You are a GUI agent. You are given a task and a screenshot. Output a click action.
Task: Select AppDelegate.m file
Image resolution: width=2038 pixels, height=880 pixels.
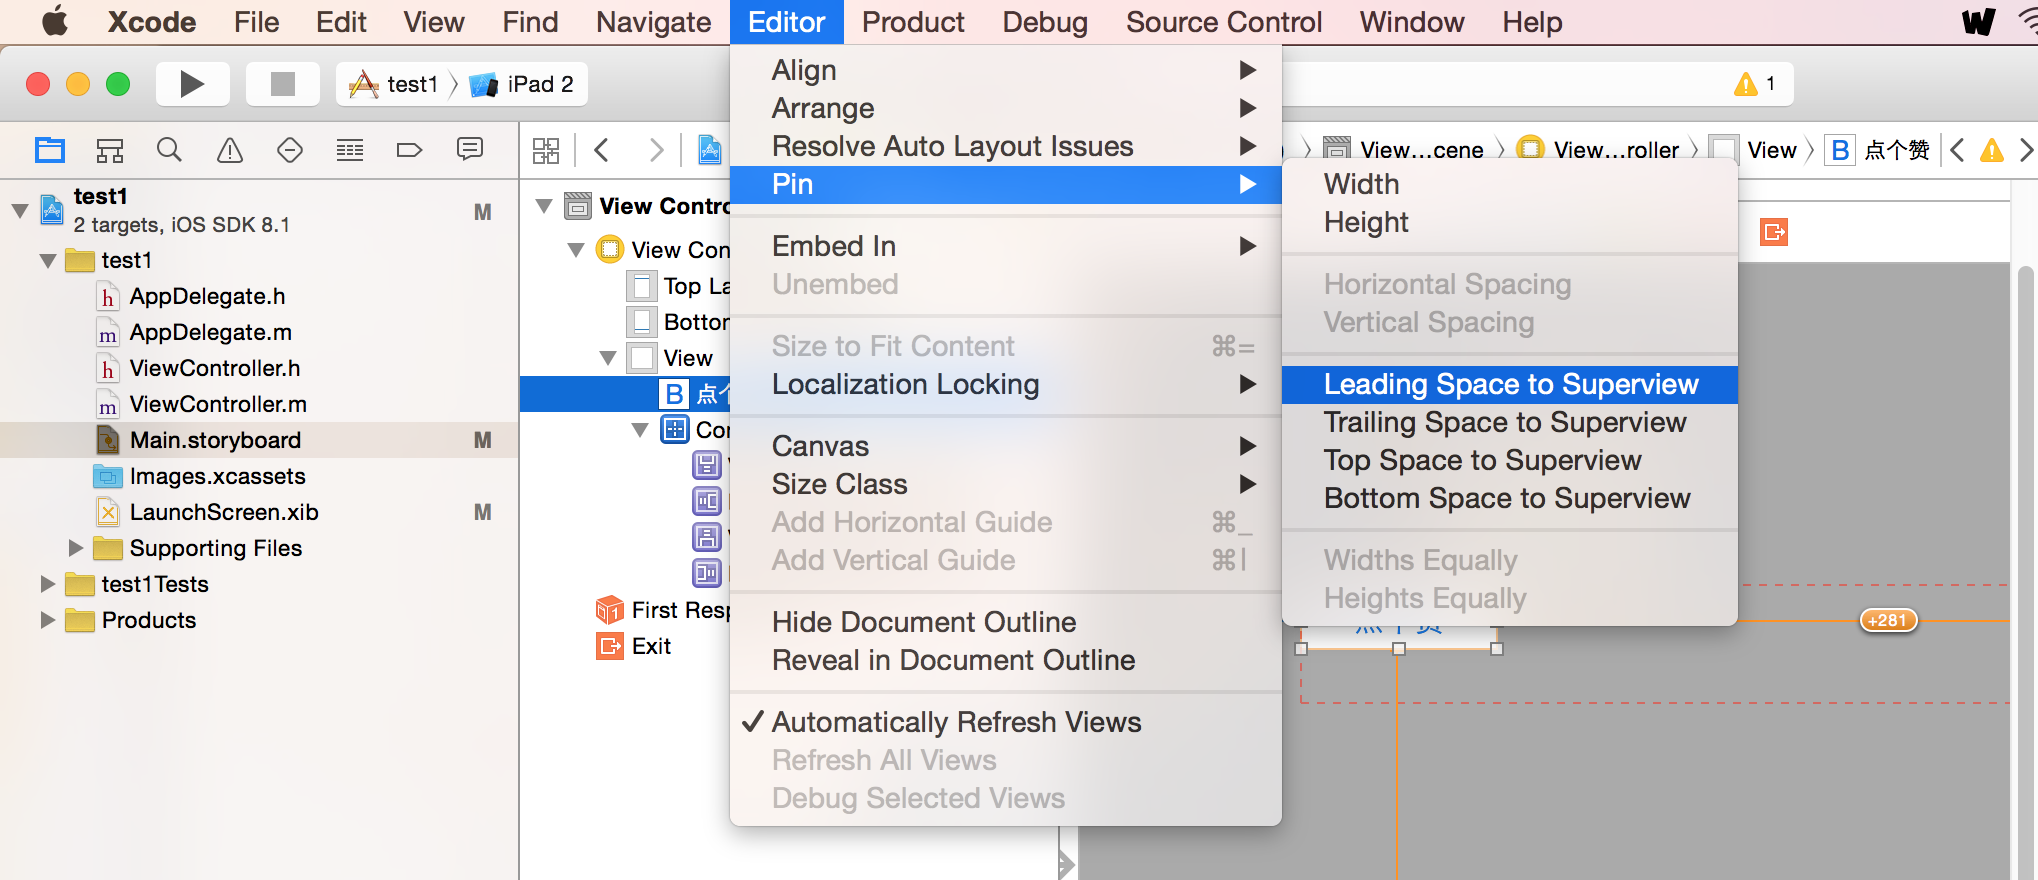[x=210, y=332]
